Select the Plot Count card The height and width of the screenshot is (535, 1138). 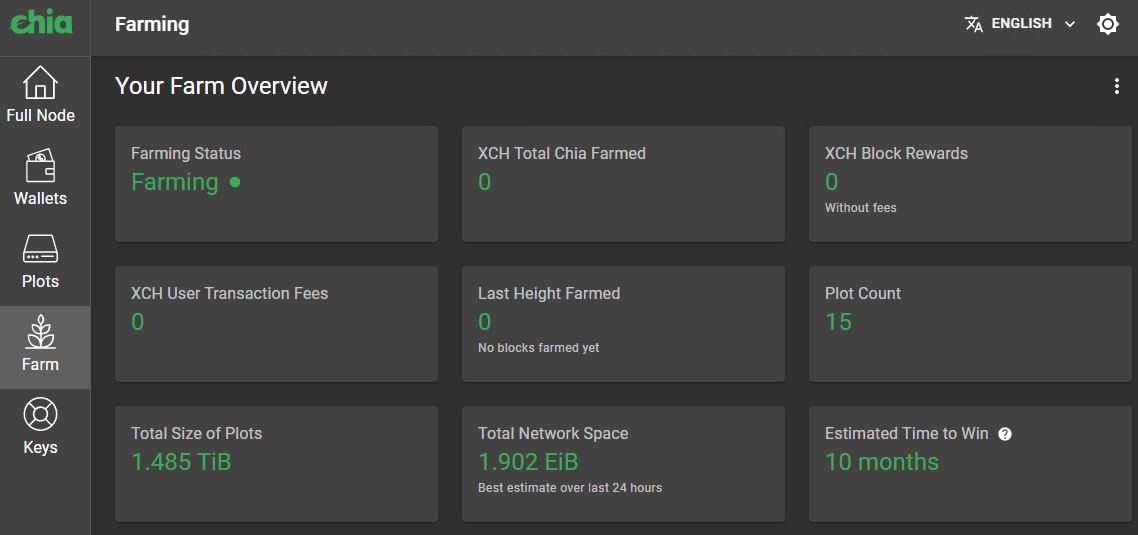[x=969, y=324]
